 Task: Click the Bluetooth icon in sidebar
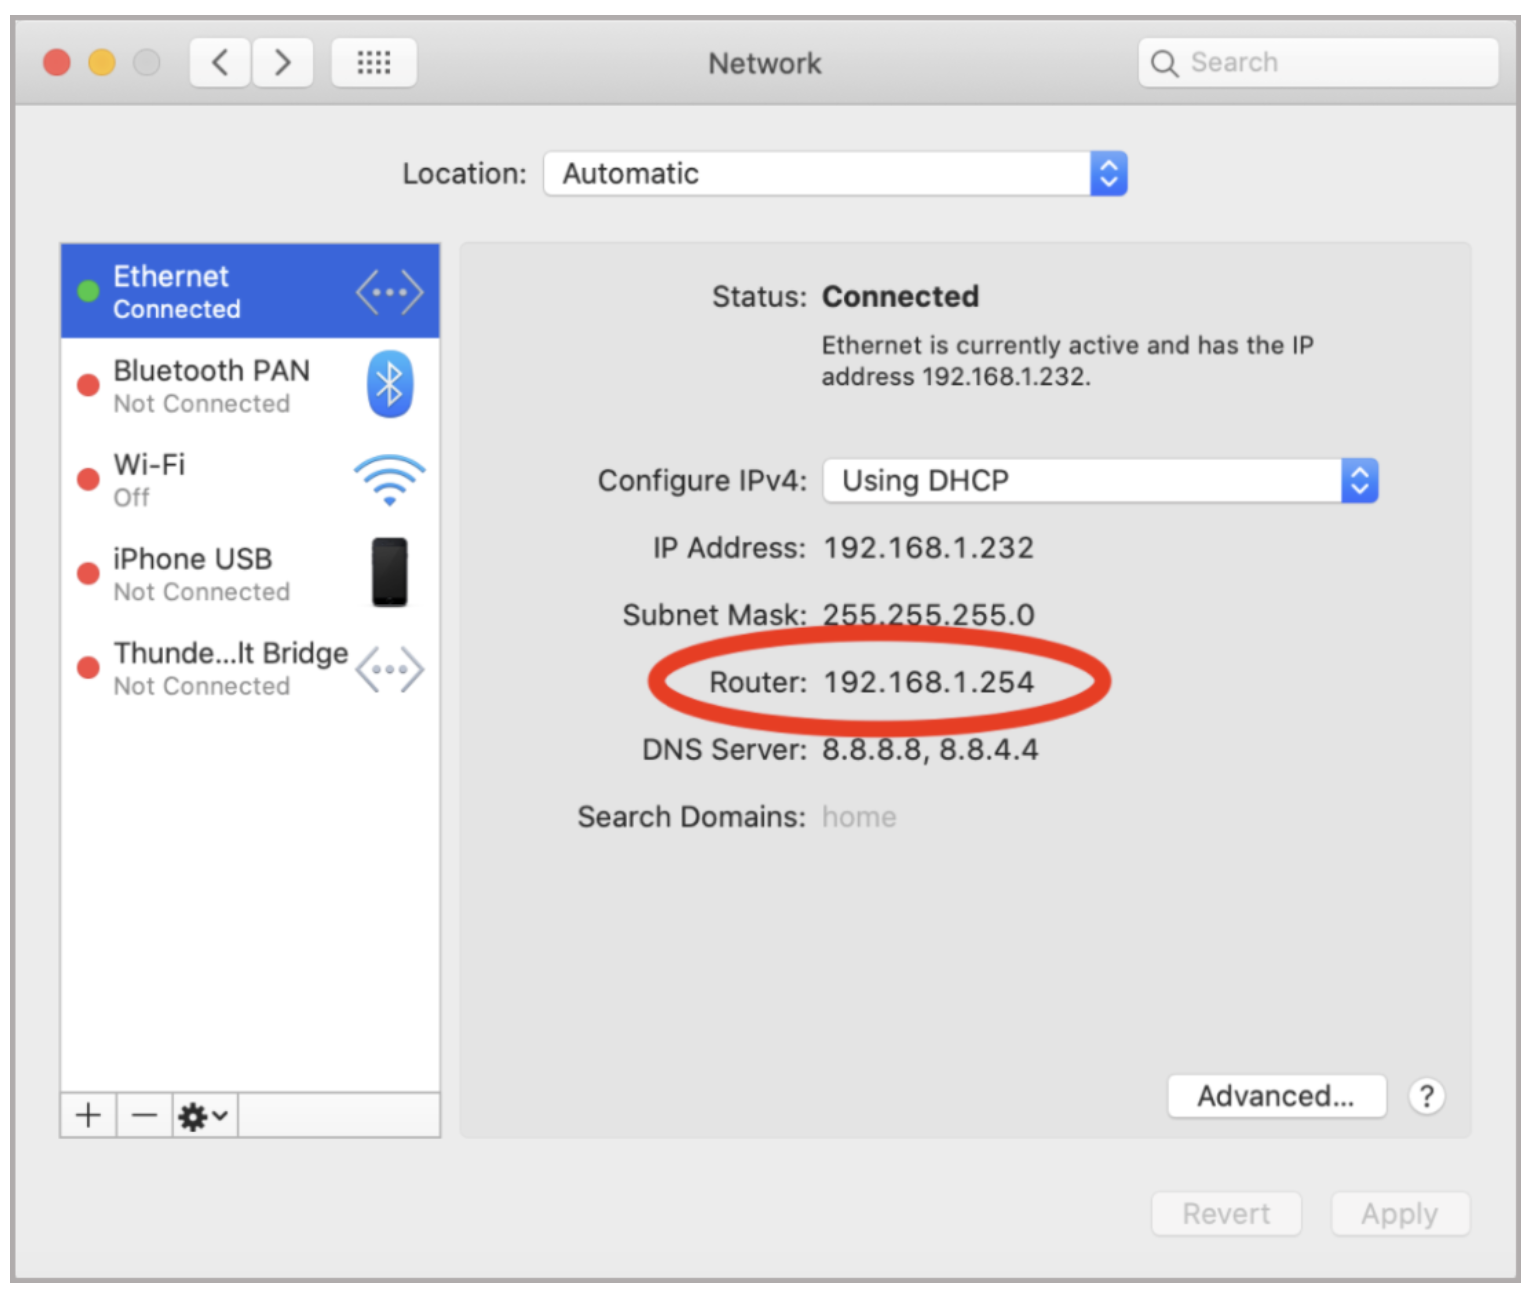pyautogui.click(x=389, y=385)
